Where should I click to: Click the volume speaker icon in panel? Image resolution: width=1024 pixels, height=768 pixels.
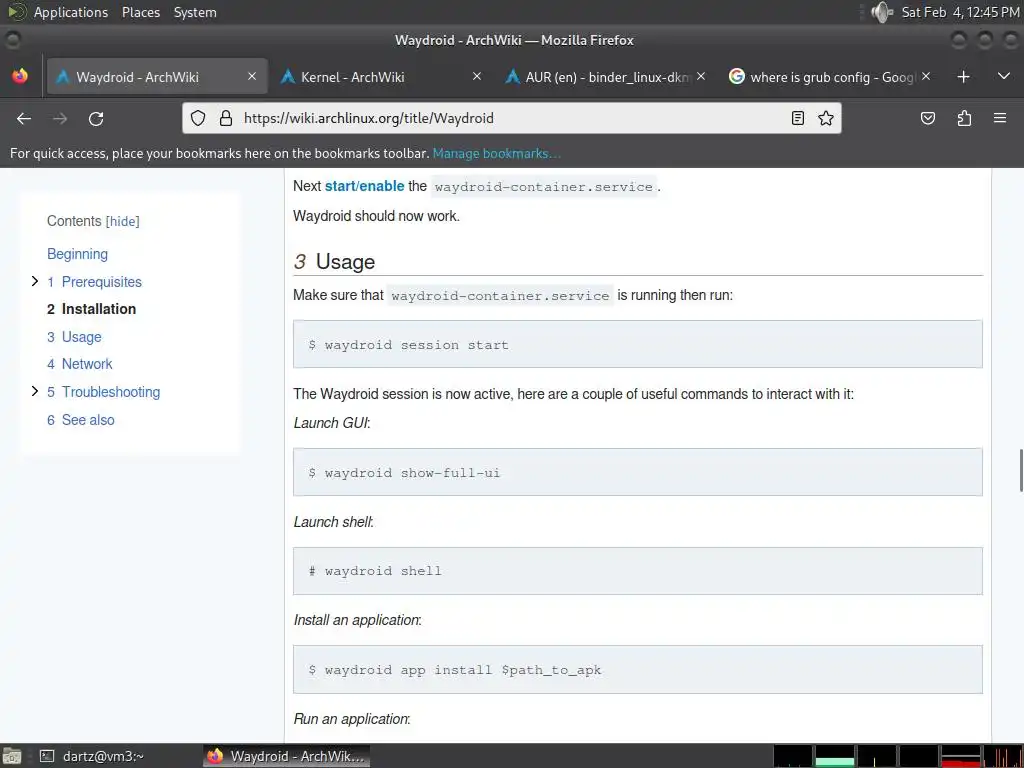(x=882, y=12)
